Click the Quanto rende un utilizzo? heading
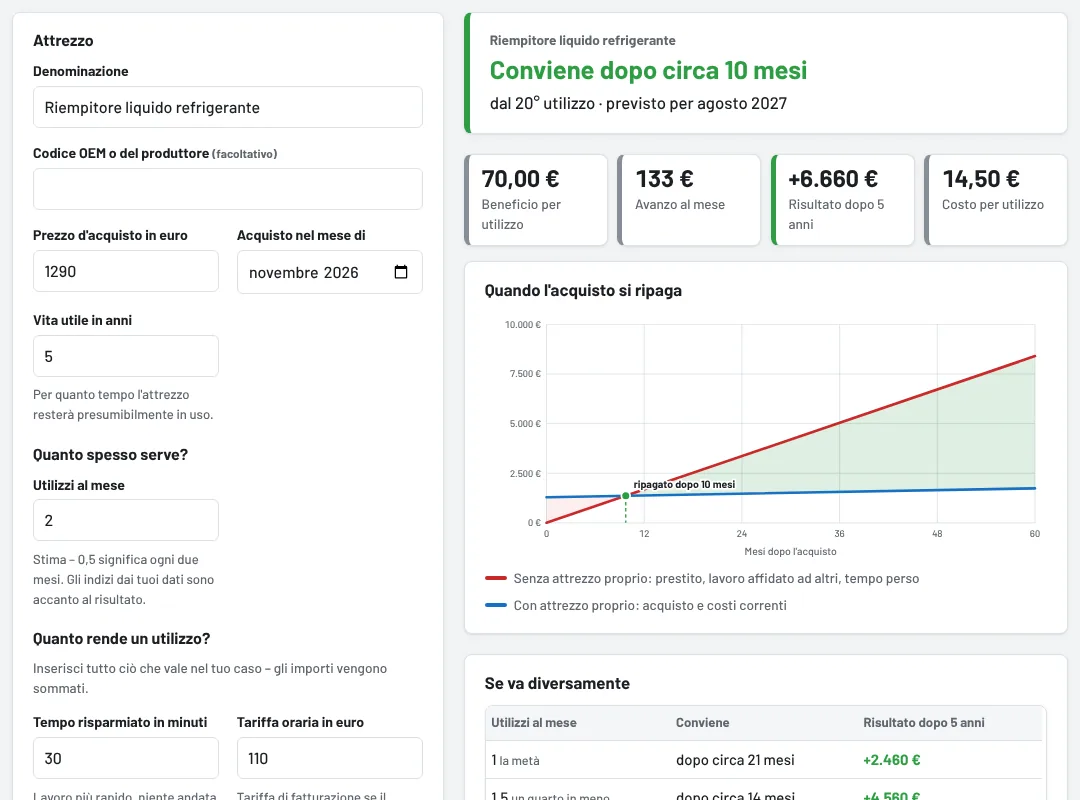This screenshot has height=800, width=1080. point(121,639)
